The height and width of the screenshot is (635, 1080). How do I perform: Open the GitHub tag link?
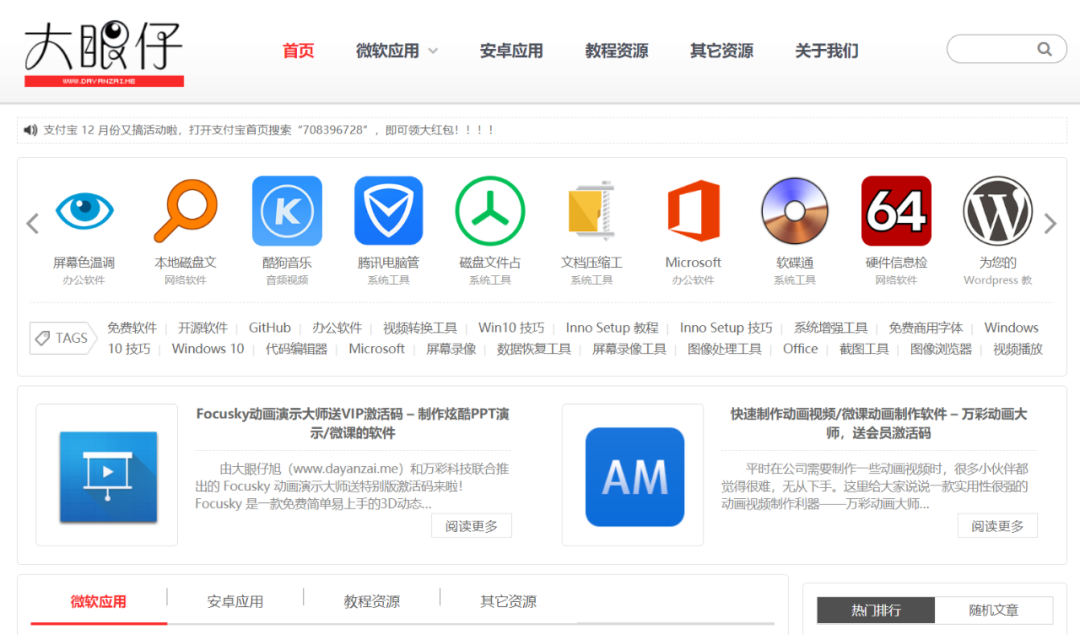tap(269, 327)
